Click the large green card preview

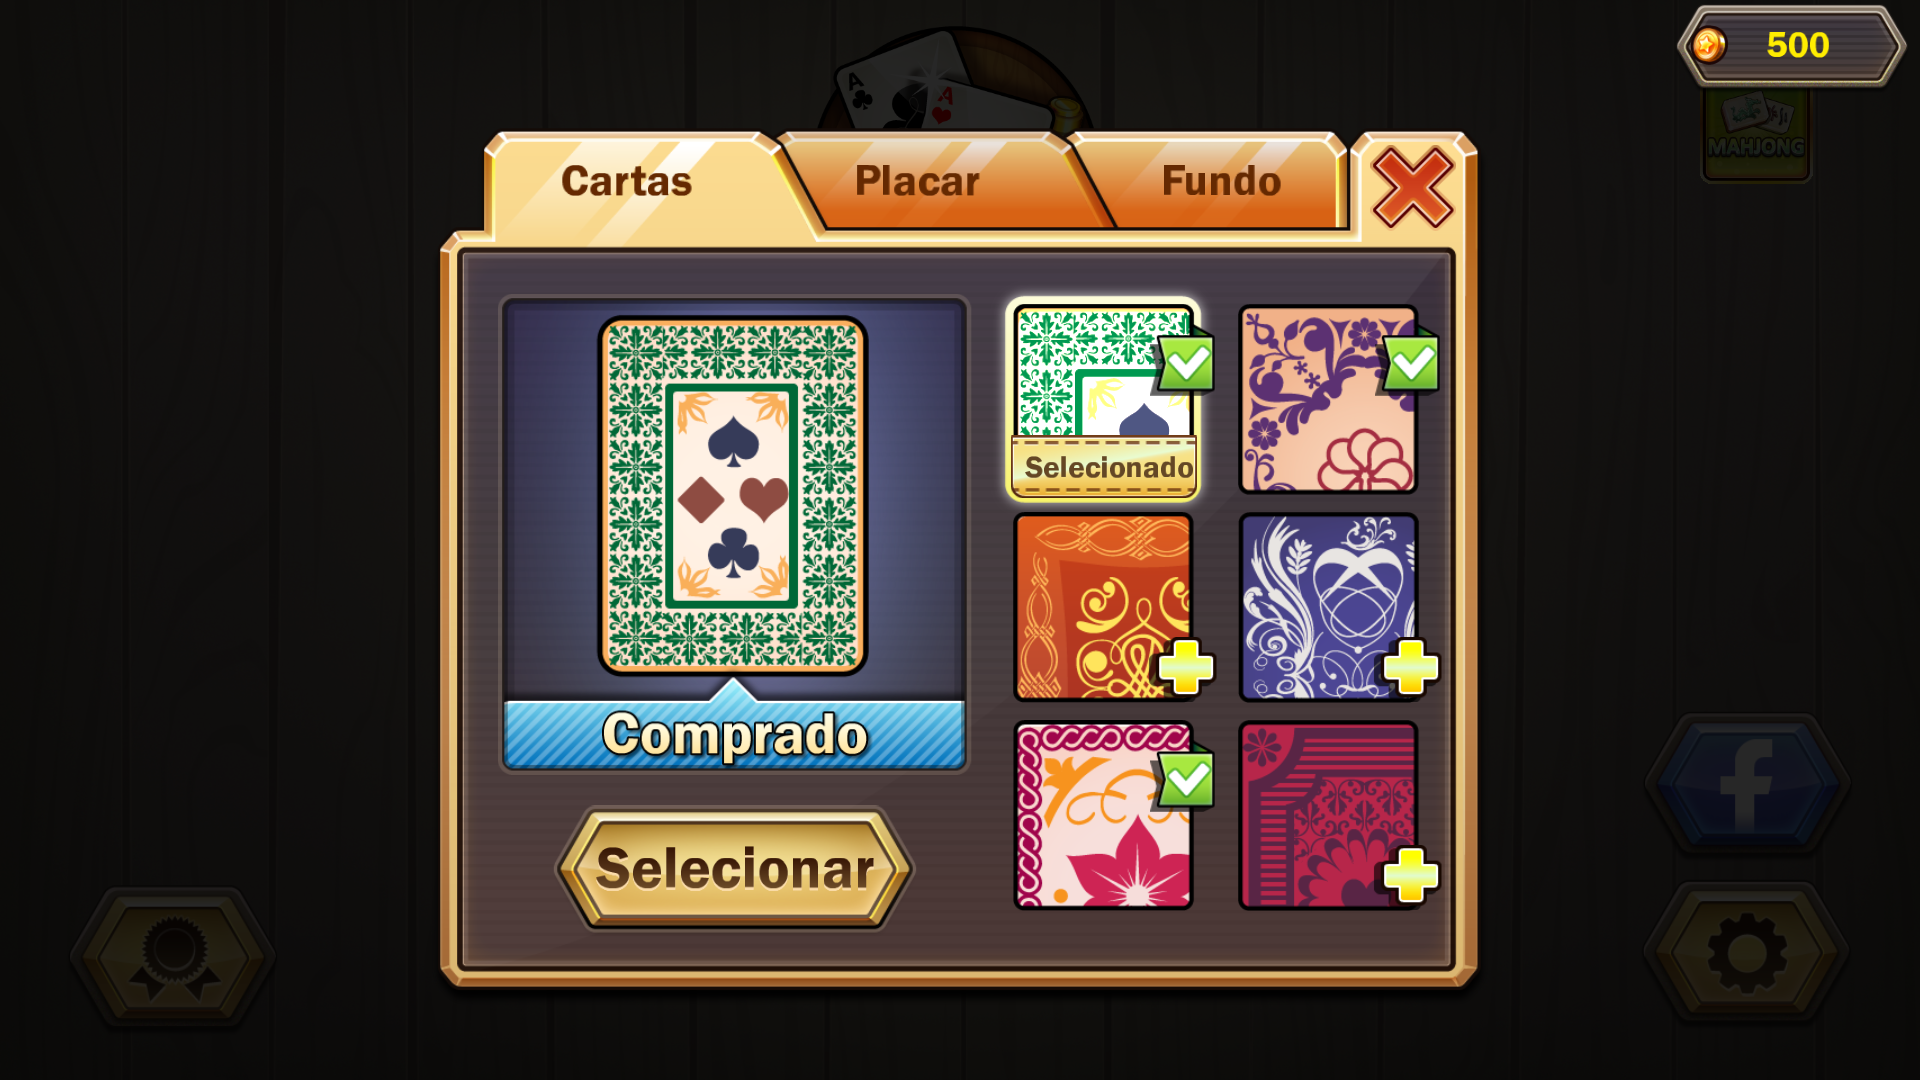point(733,496)
